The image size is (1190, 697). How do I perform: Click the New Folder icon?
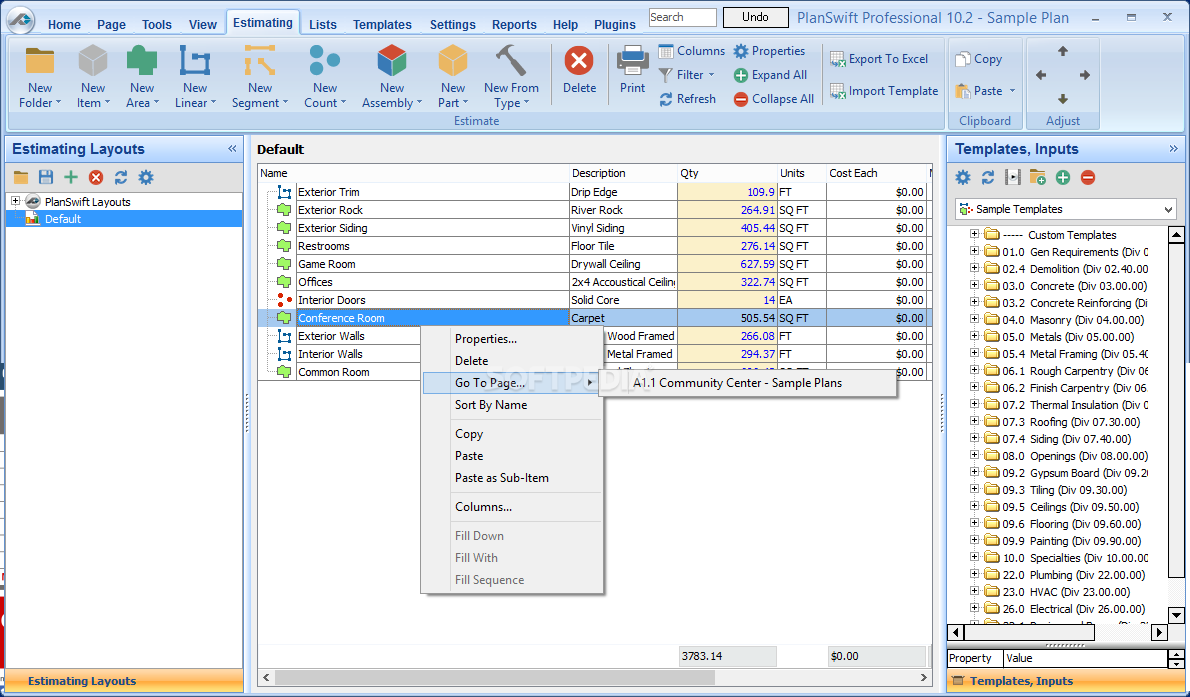[40, 61]
